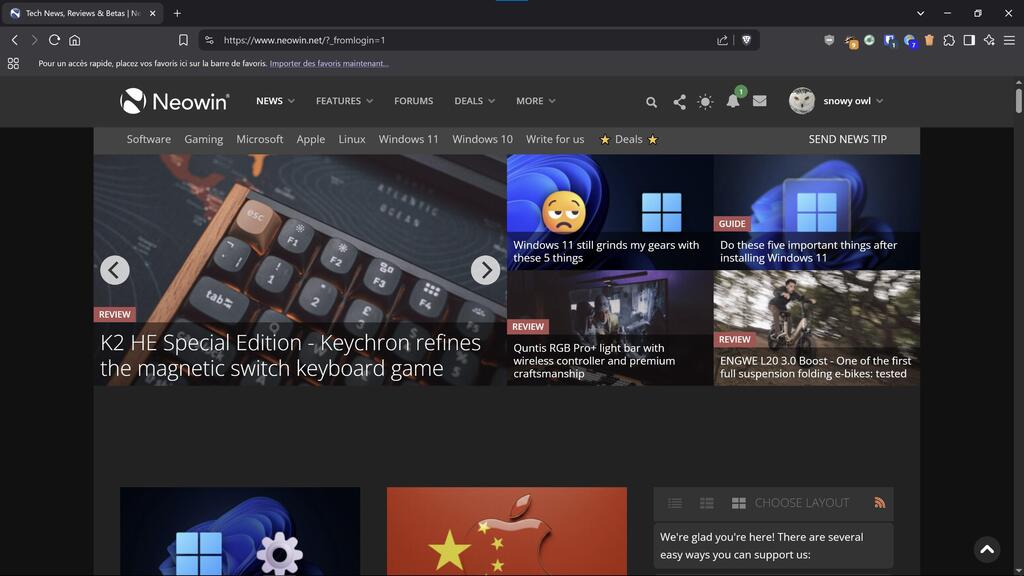The width and height of the screenshot is (1024, 576).
Task: Click the browser forward arrow
Action: coord(34,40)
